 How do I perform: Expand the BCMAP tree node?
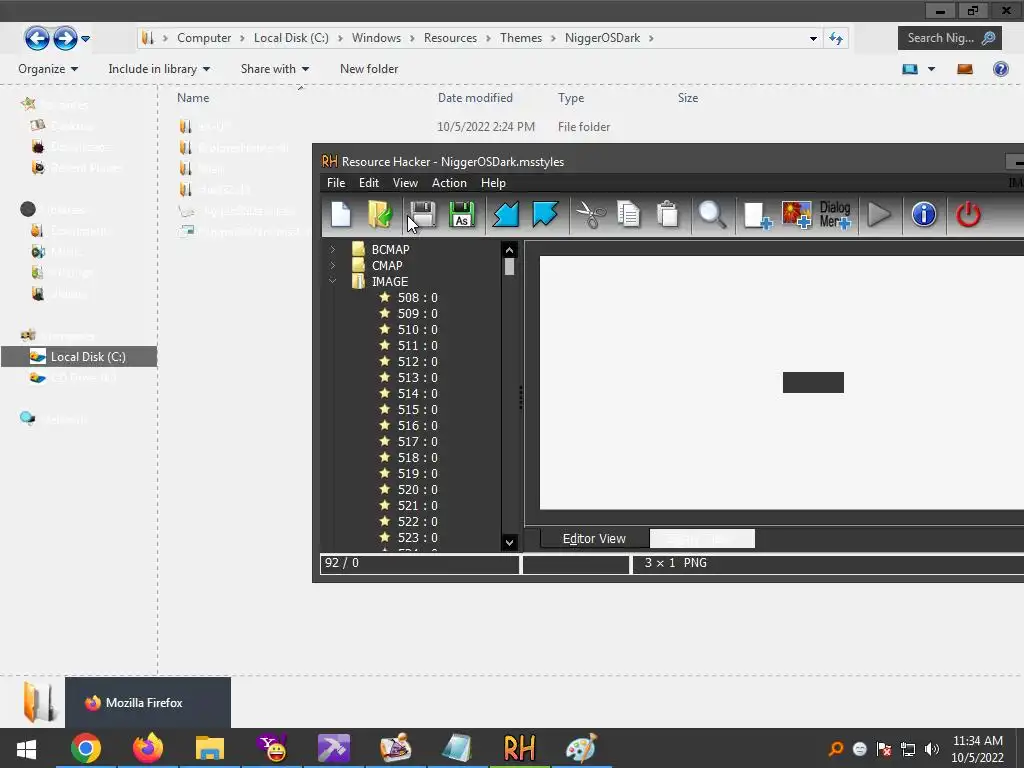pyautogui.click(x=332, y=249)
